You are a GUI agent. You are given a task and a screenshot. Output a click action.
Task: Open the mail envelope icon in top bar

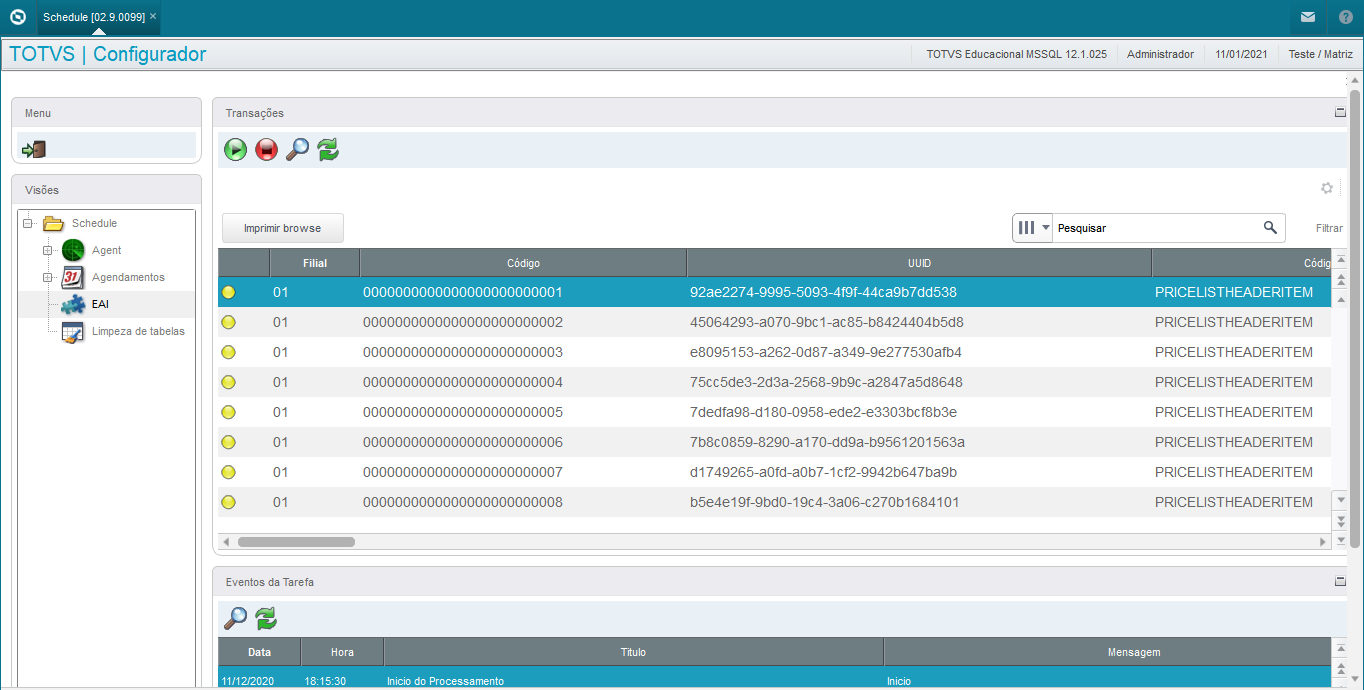1308,17
